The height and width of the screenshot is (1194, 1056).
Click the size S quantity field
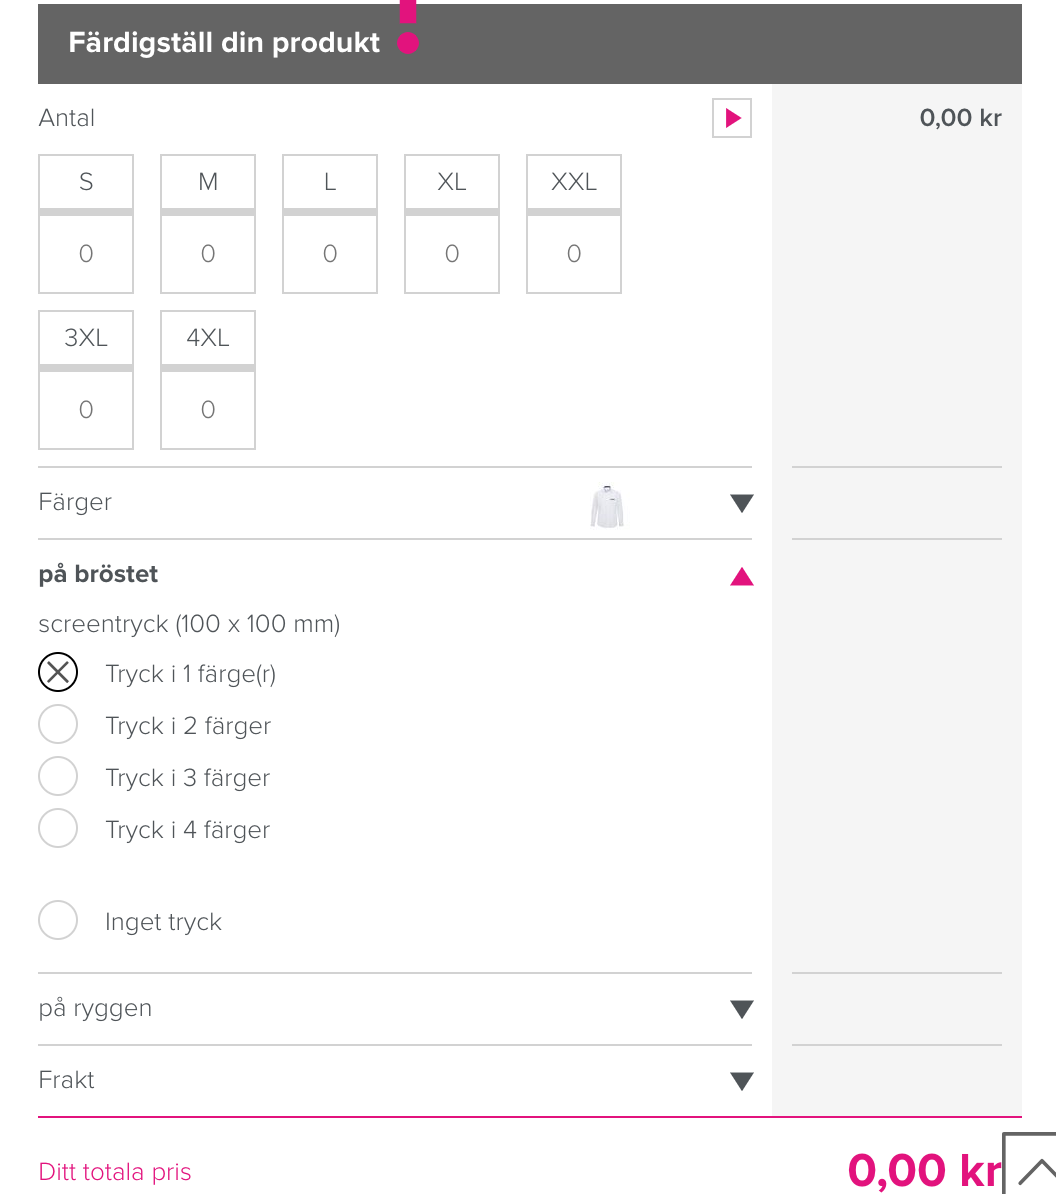(86, 254)
